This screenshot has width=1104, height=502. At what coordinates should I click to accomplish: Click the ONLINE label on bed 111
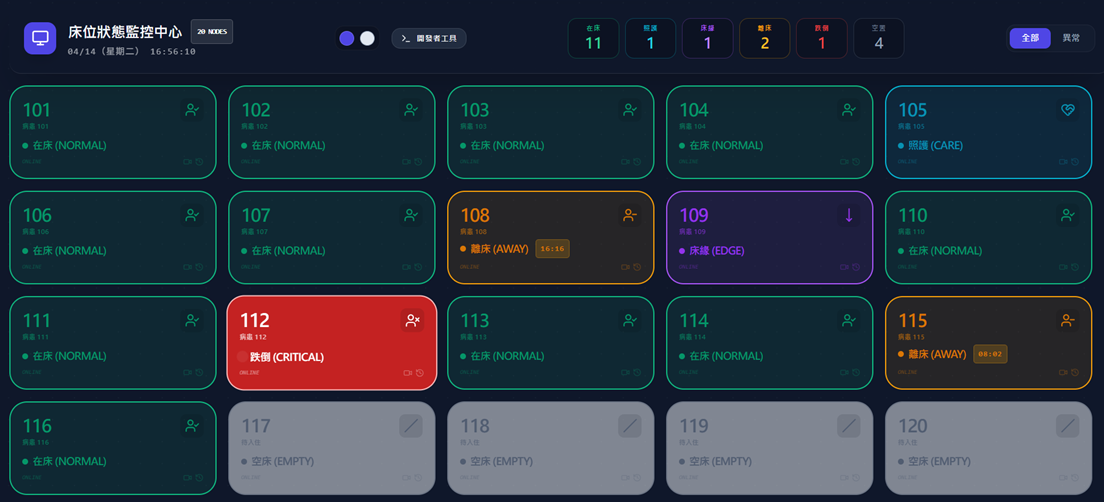tap(32, 372)
